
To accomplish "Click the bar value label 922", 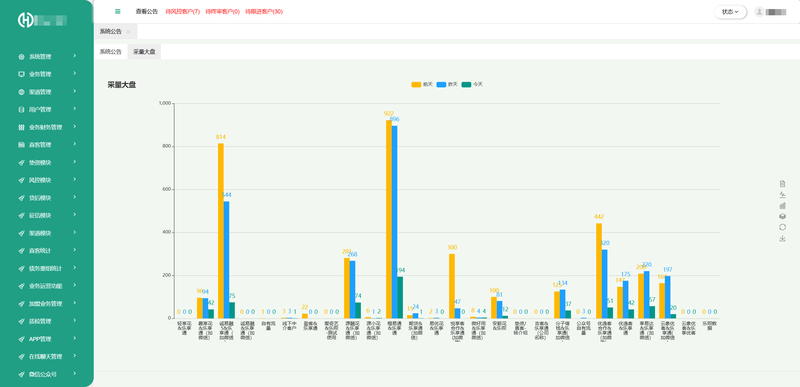I will coord(389,113).
